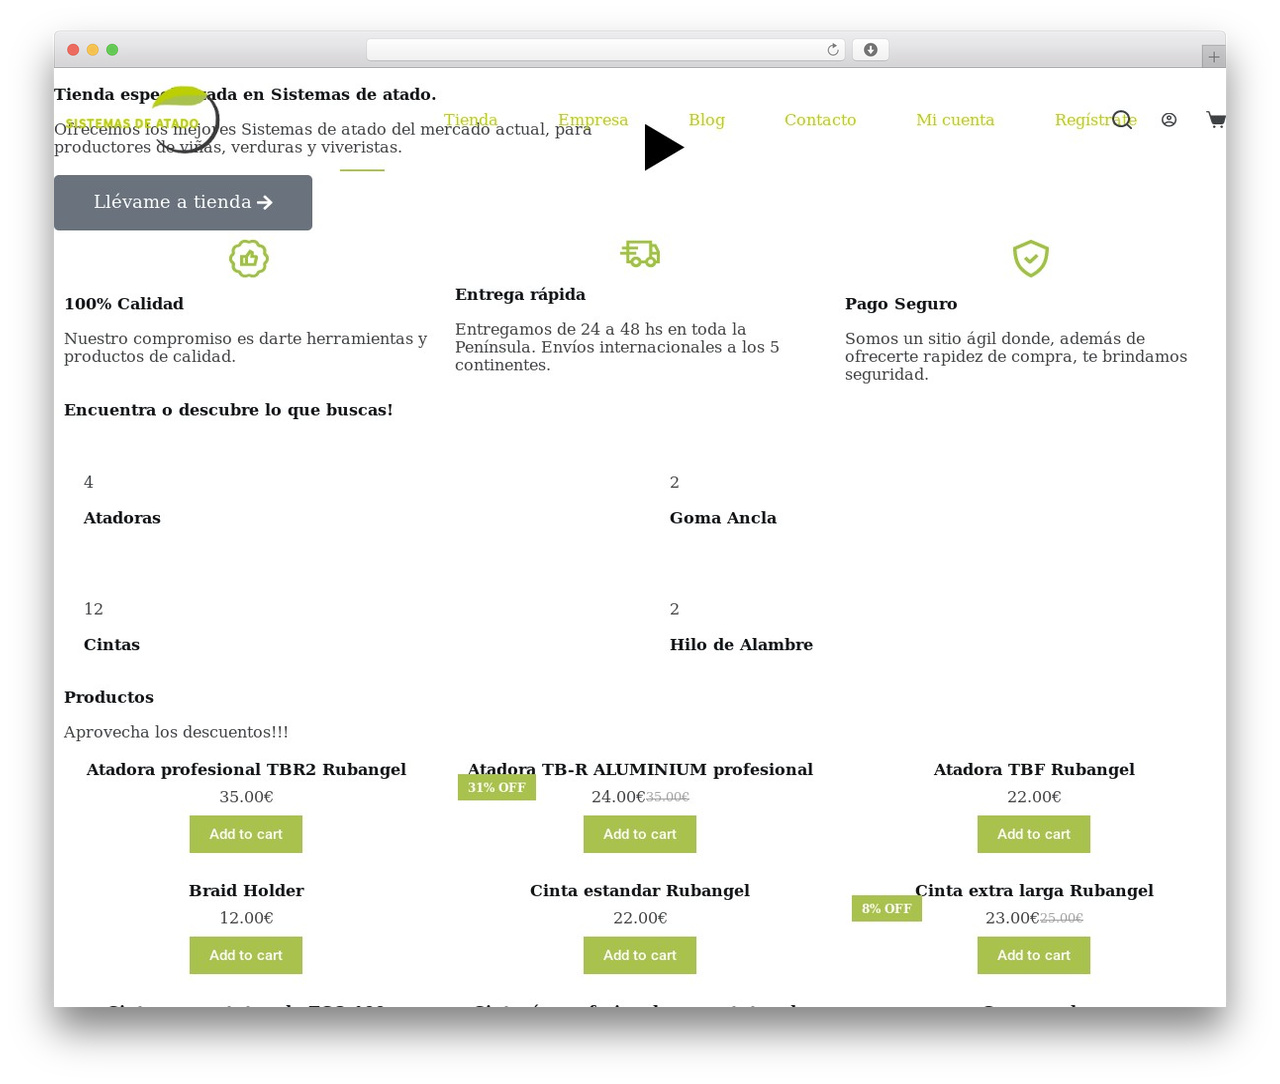Open the search magnifier icon
The height and width of the screenshot is (1084, 1280).
(1122, 120)
